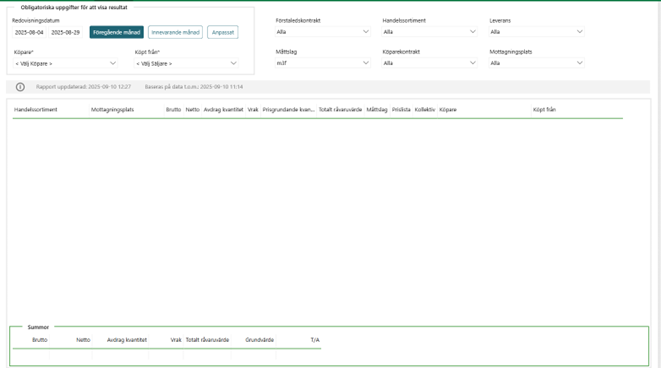Viewport: 661px width, 368px height.
Task: Sort by Prisgrundande kvantitet column
Action: (289, 110)
